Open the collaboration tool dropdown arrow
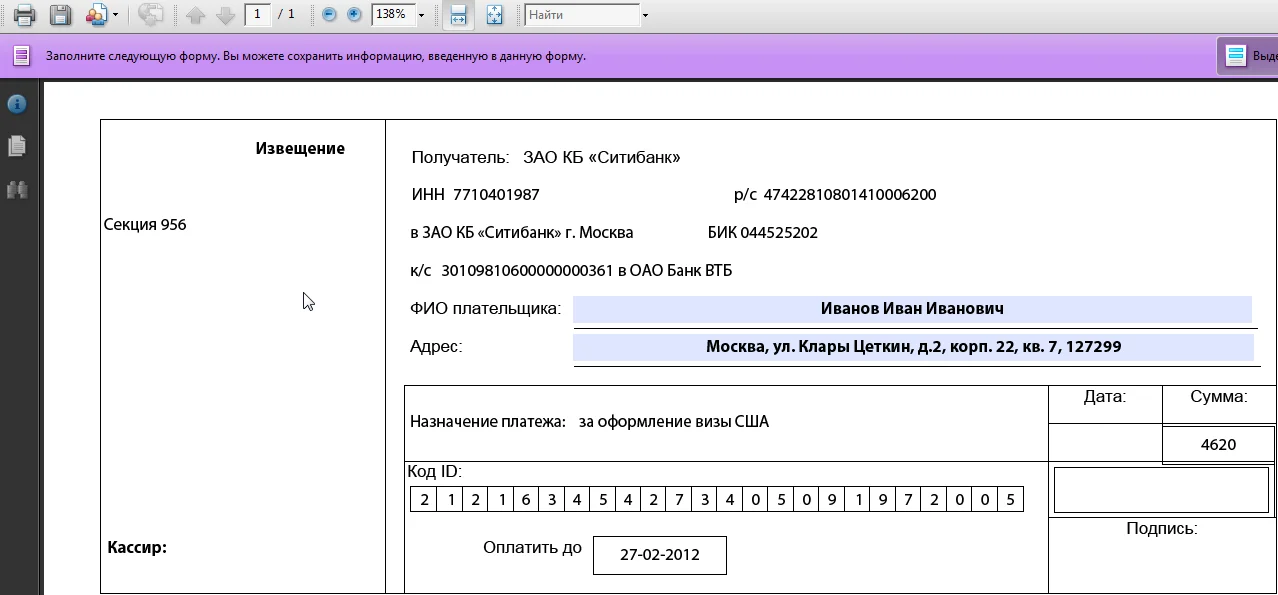The height and width of the screenshot is (595, 1278). tap(116, 15)
